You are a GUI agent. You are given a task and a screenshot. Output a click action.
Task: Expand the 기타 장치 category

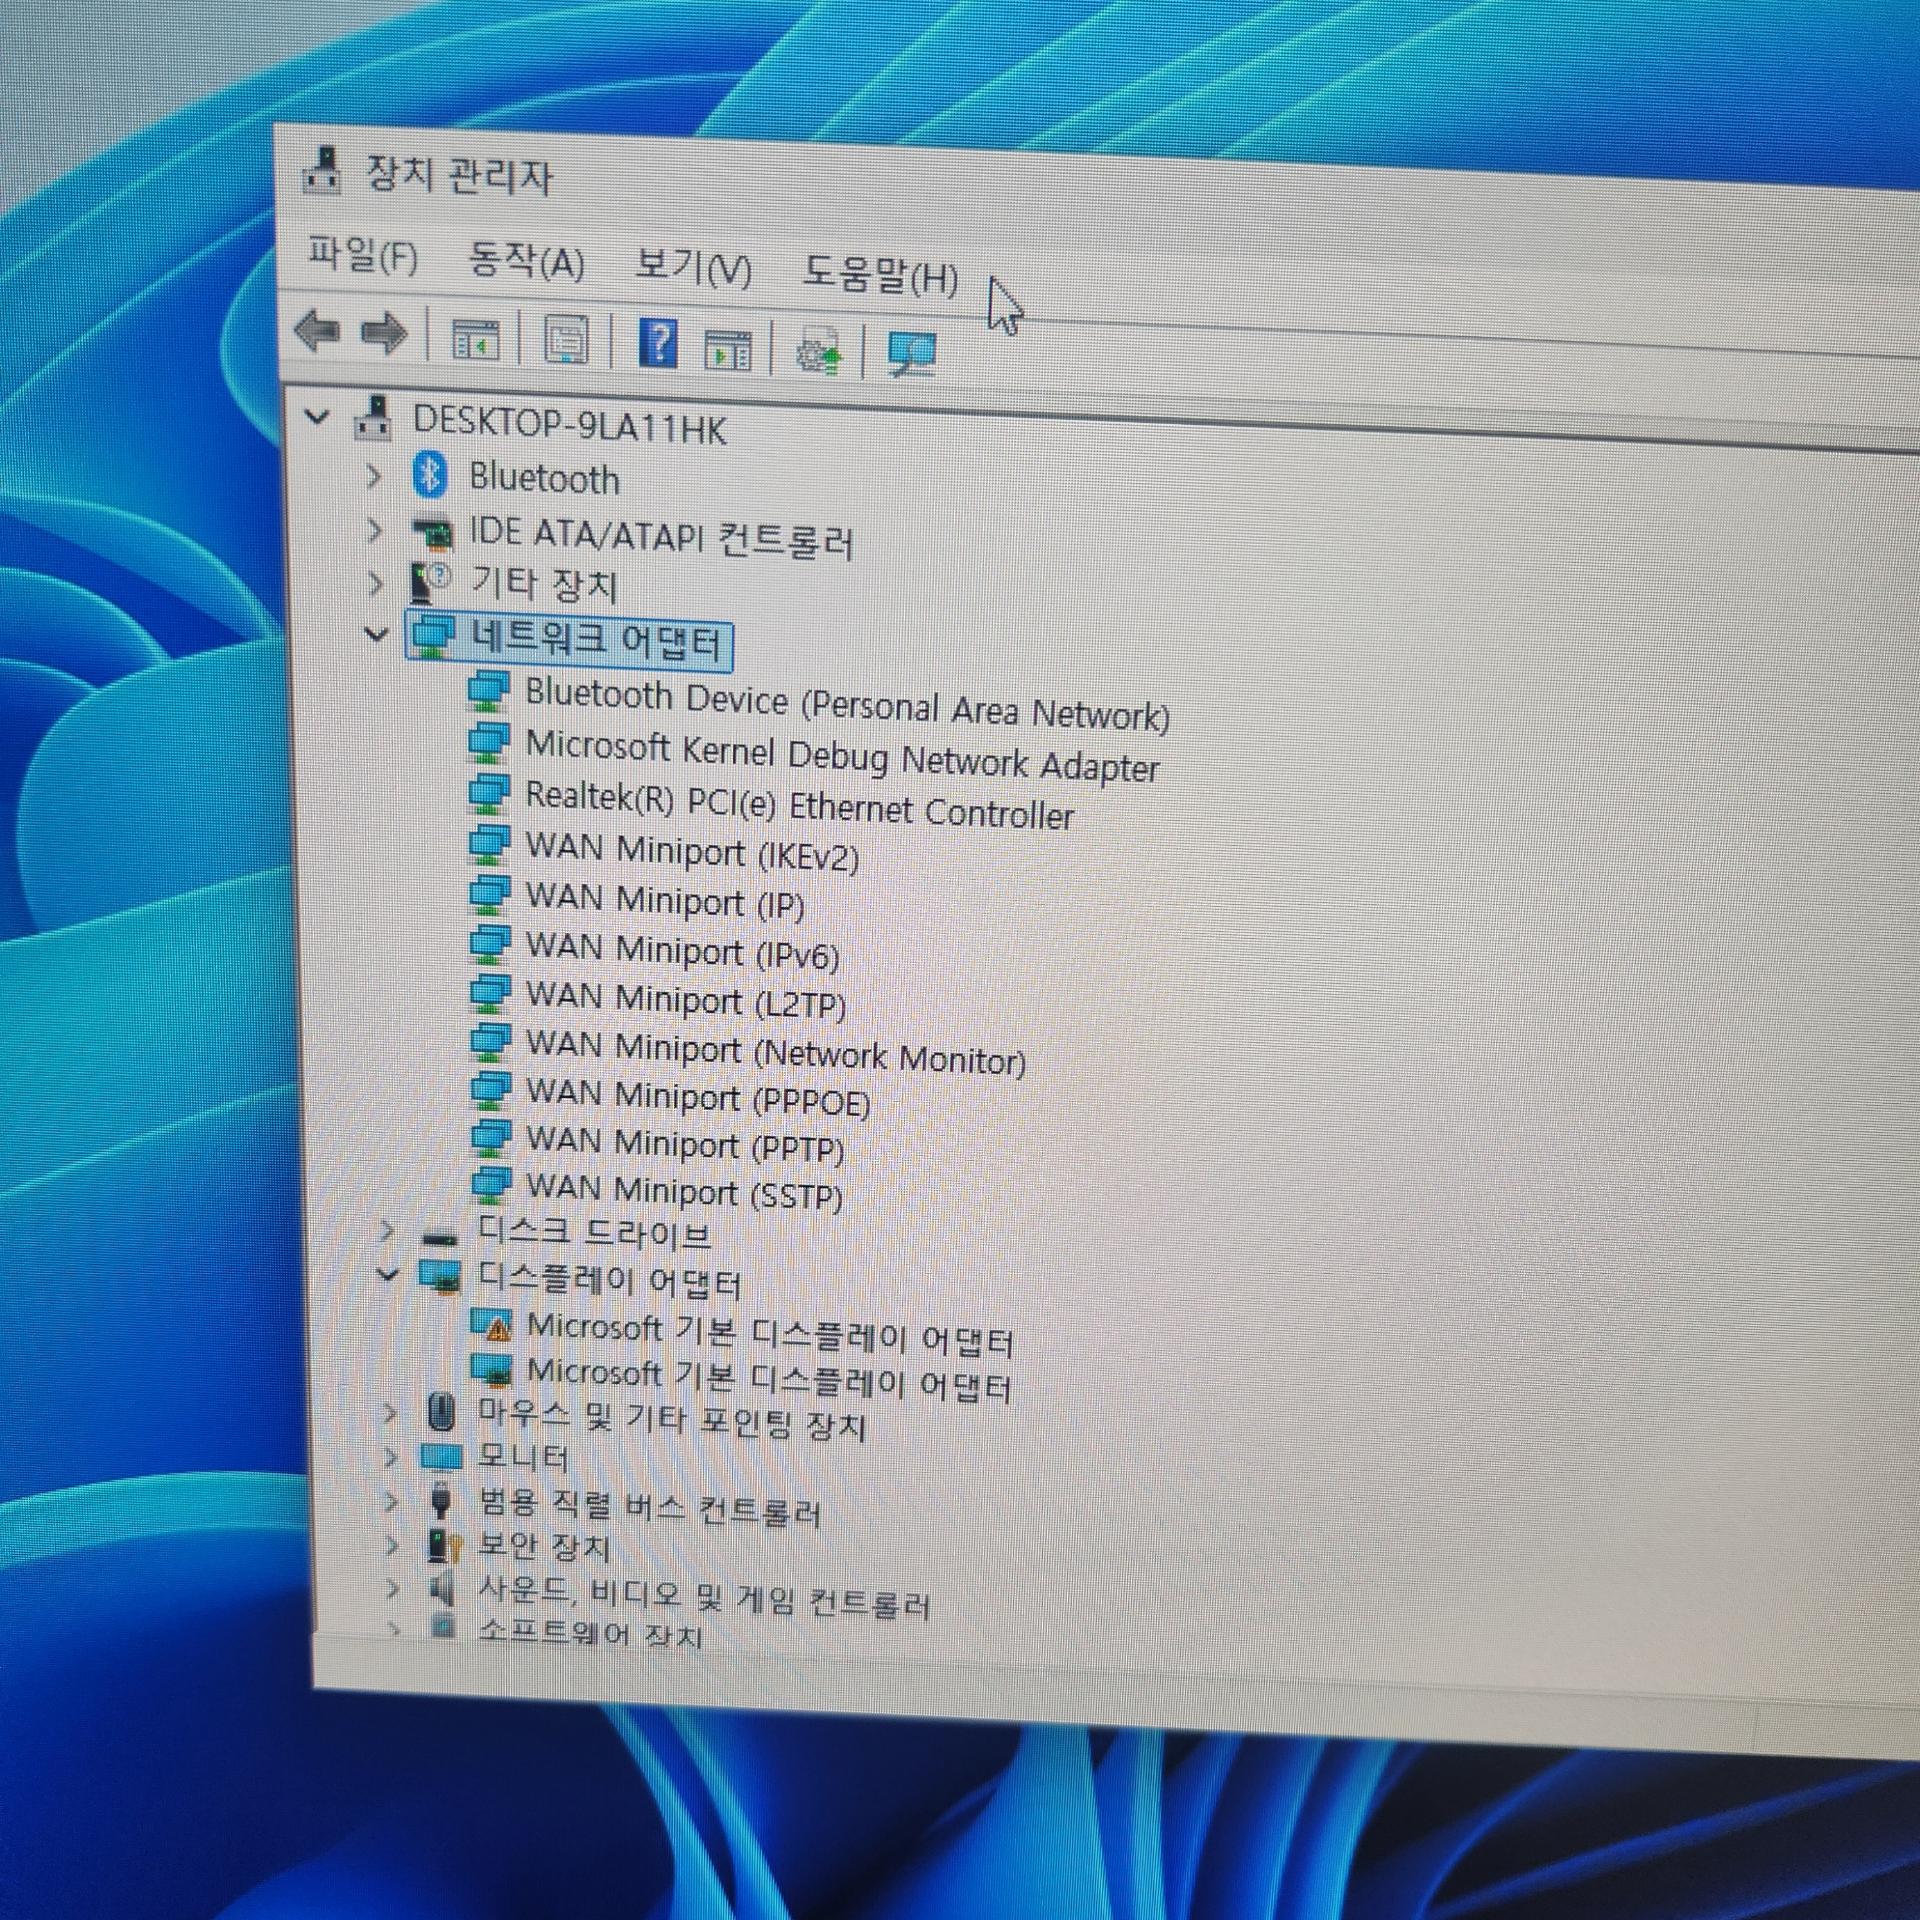(x=375, y=583)
